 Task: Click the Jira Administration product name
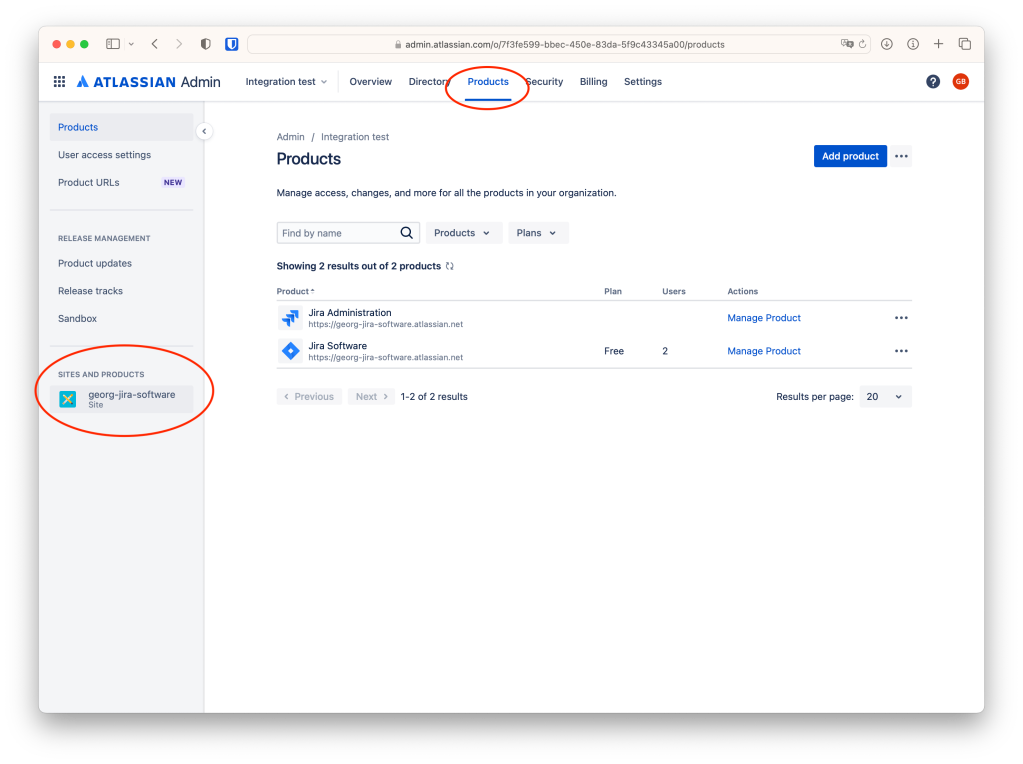click(x=350, y=313)
